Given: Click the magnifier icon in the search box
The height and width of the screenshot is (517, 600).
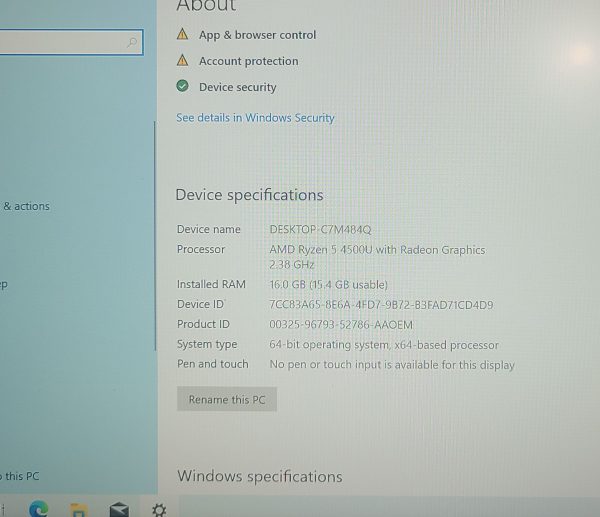Looking at the screenshot, I should pos(131,43).
